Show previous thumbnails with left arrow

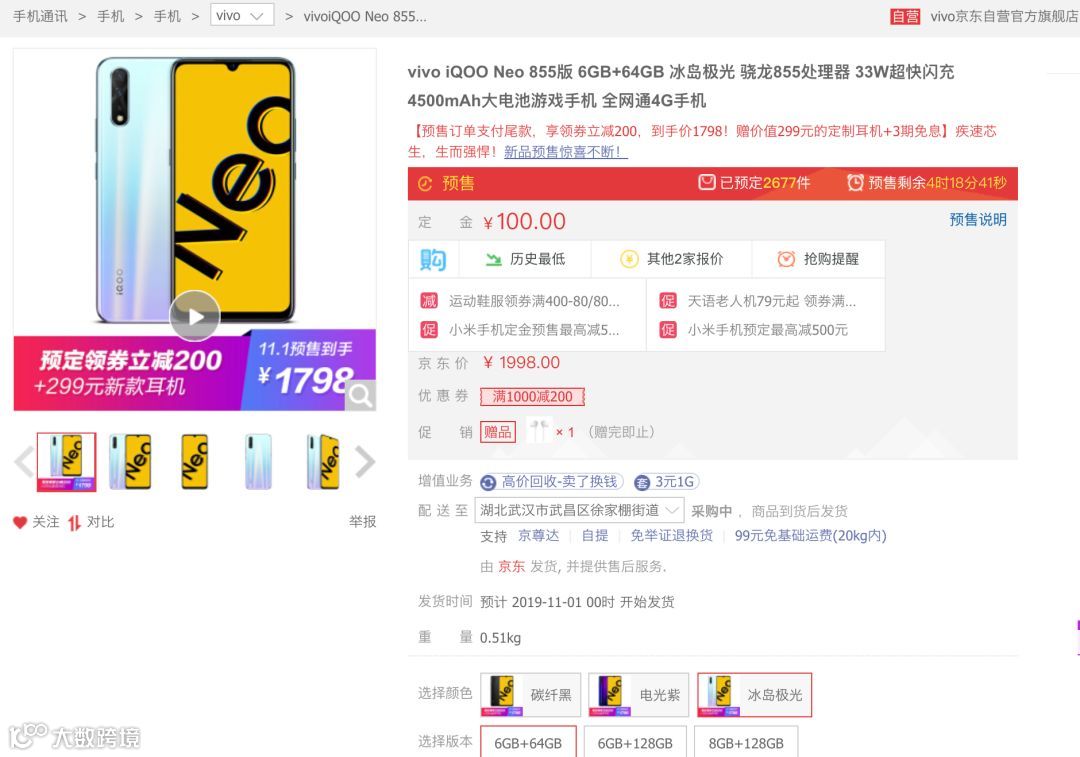pyautogui.click(x=24, y=462)
